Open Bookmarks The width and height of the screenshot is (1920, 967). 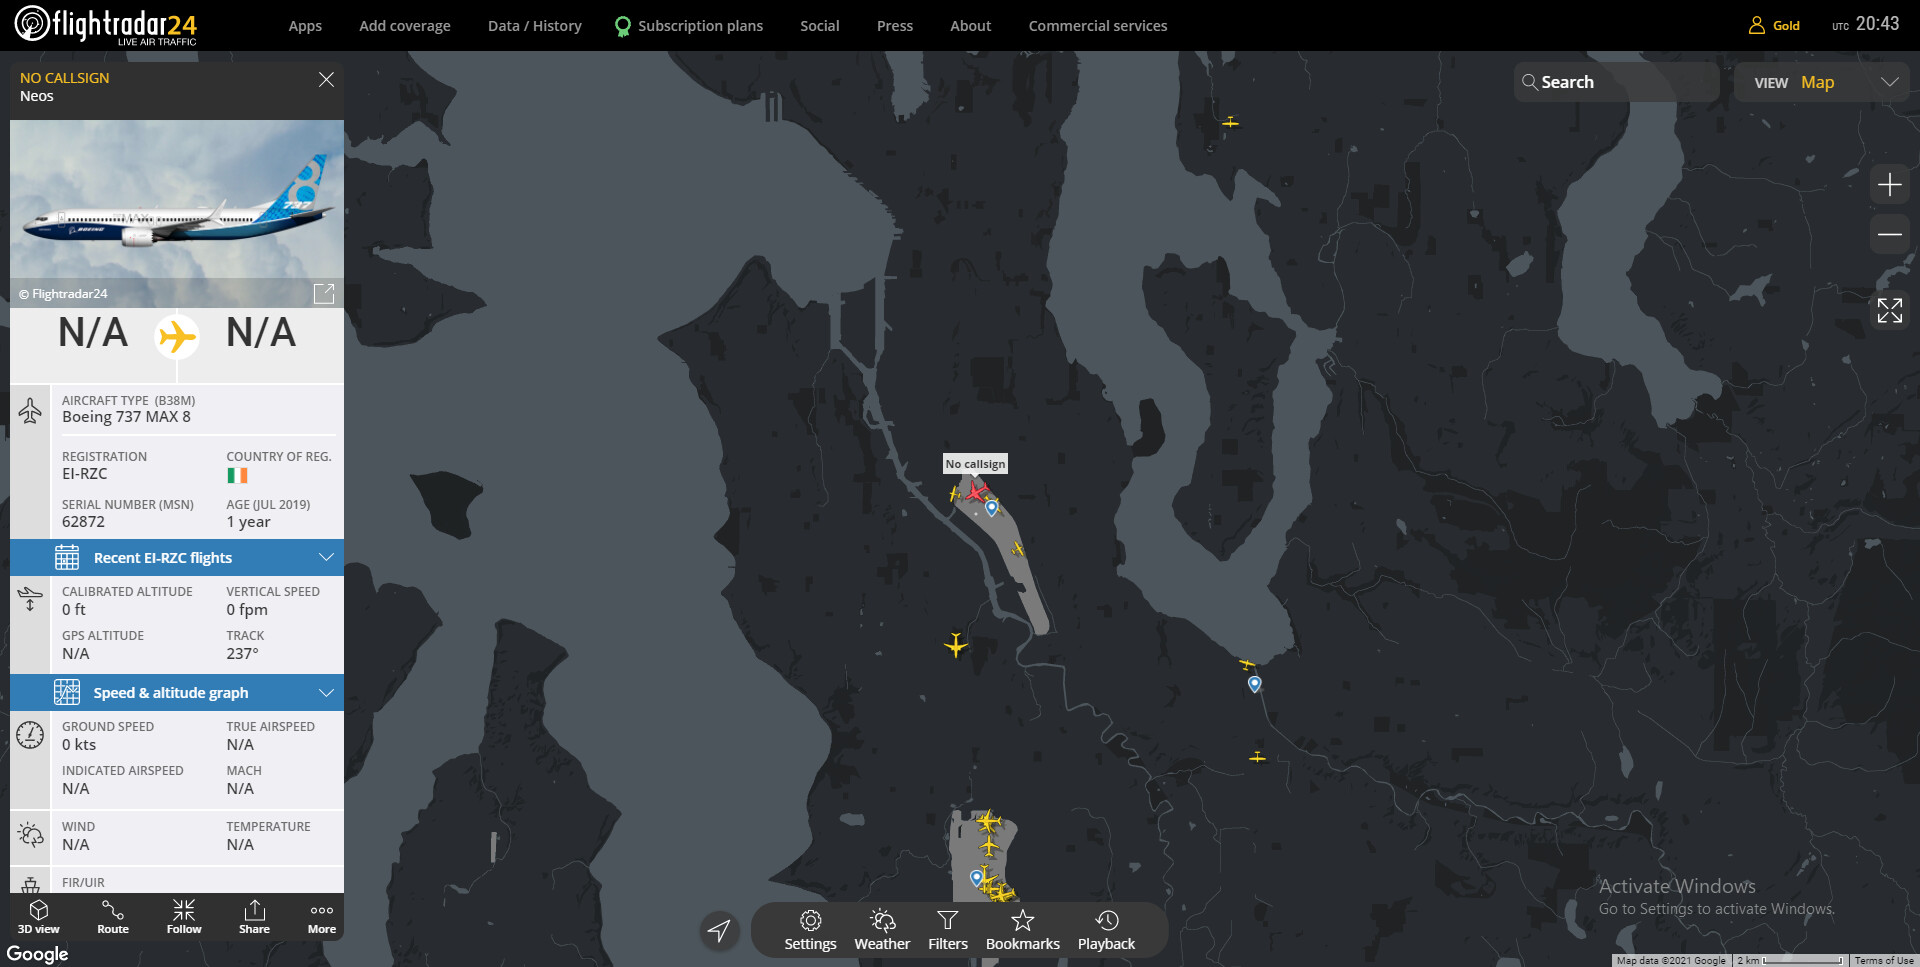(x=1023, y=930)
